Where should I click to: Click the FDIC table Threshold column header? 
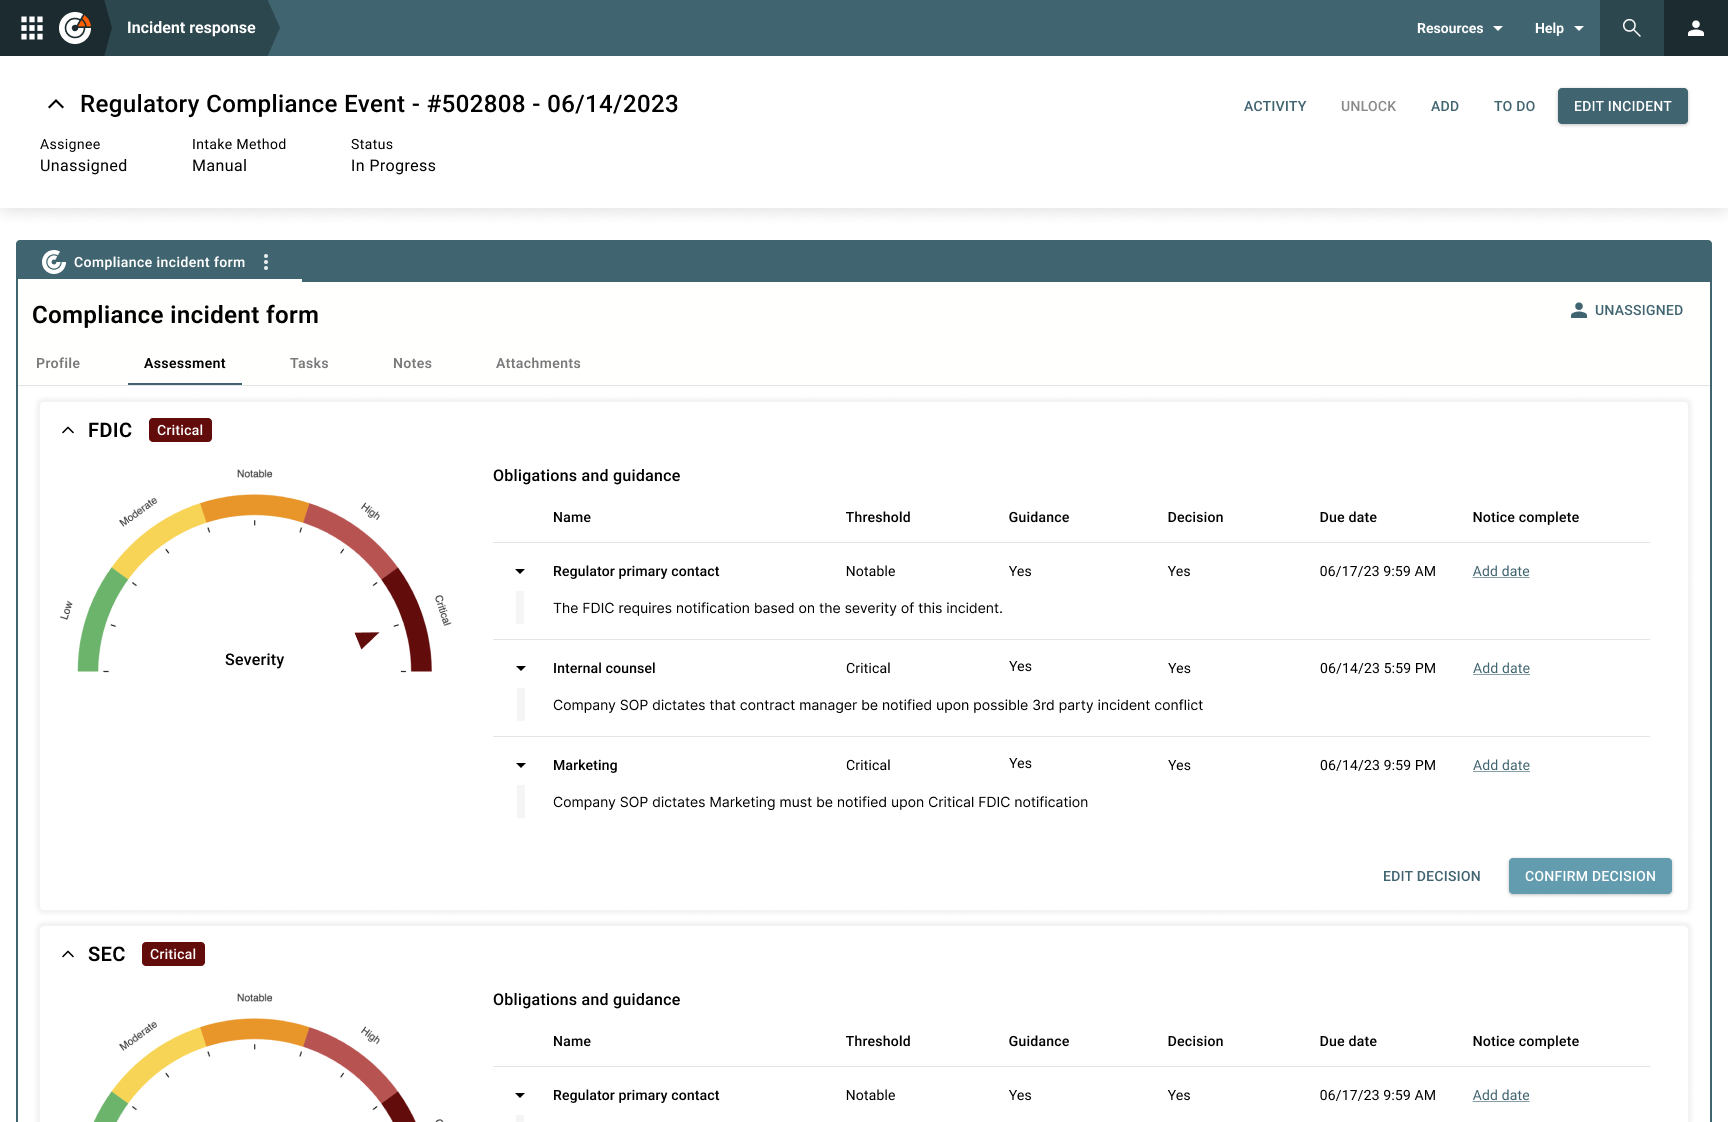pos(878,517)
